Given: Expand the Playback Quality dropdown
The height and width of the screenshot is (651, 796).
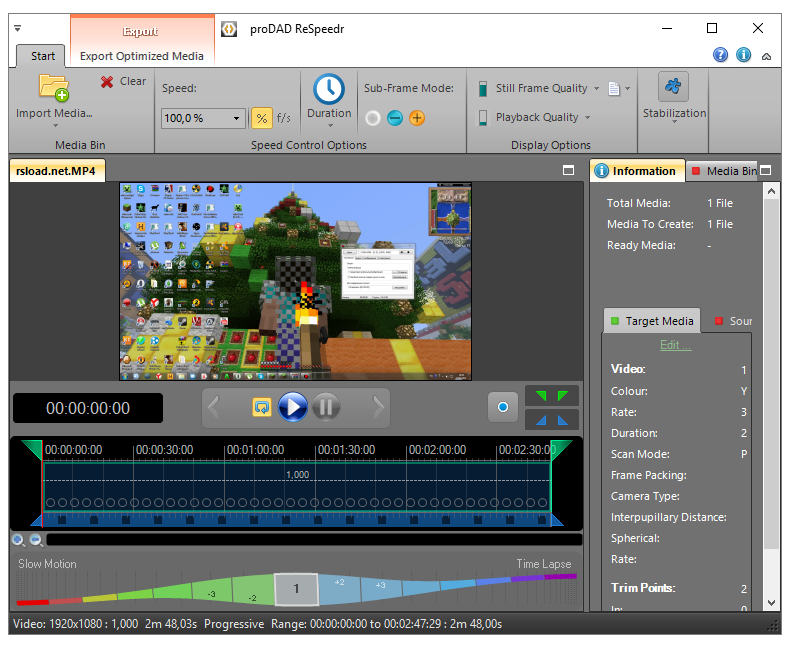Looking at the screenshot, I should point(587,118).
